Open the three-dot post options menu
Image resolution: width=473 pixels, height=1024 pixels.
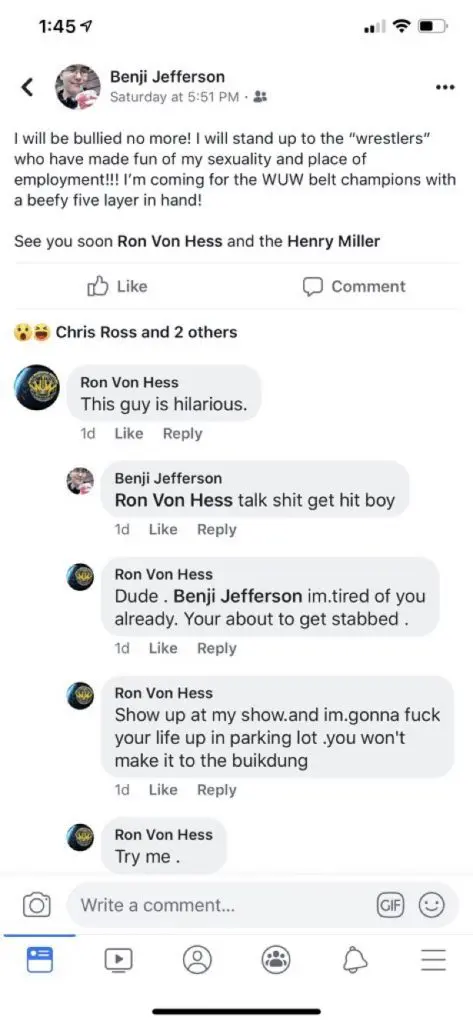pos(444,87)
